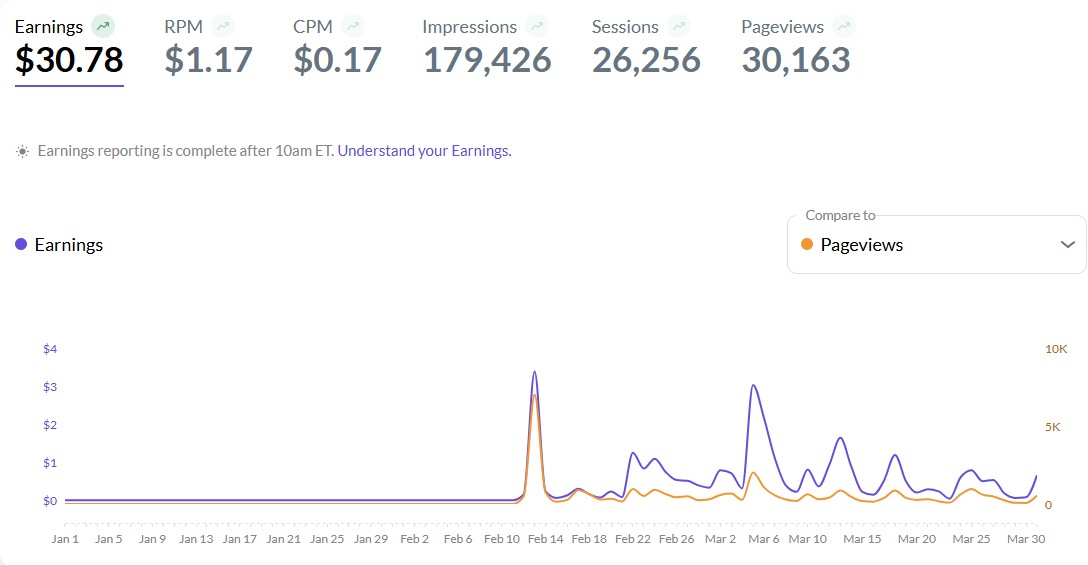Click the Feb 14 earnings peak on chart

coord(535,372)
